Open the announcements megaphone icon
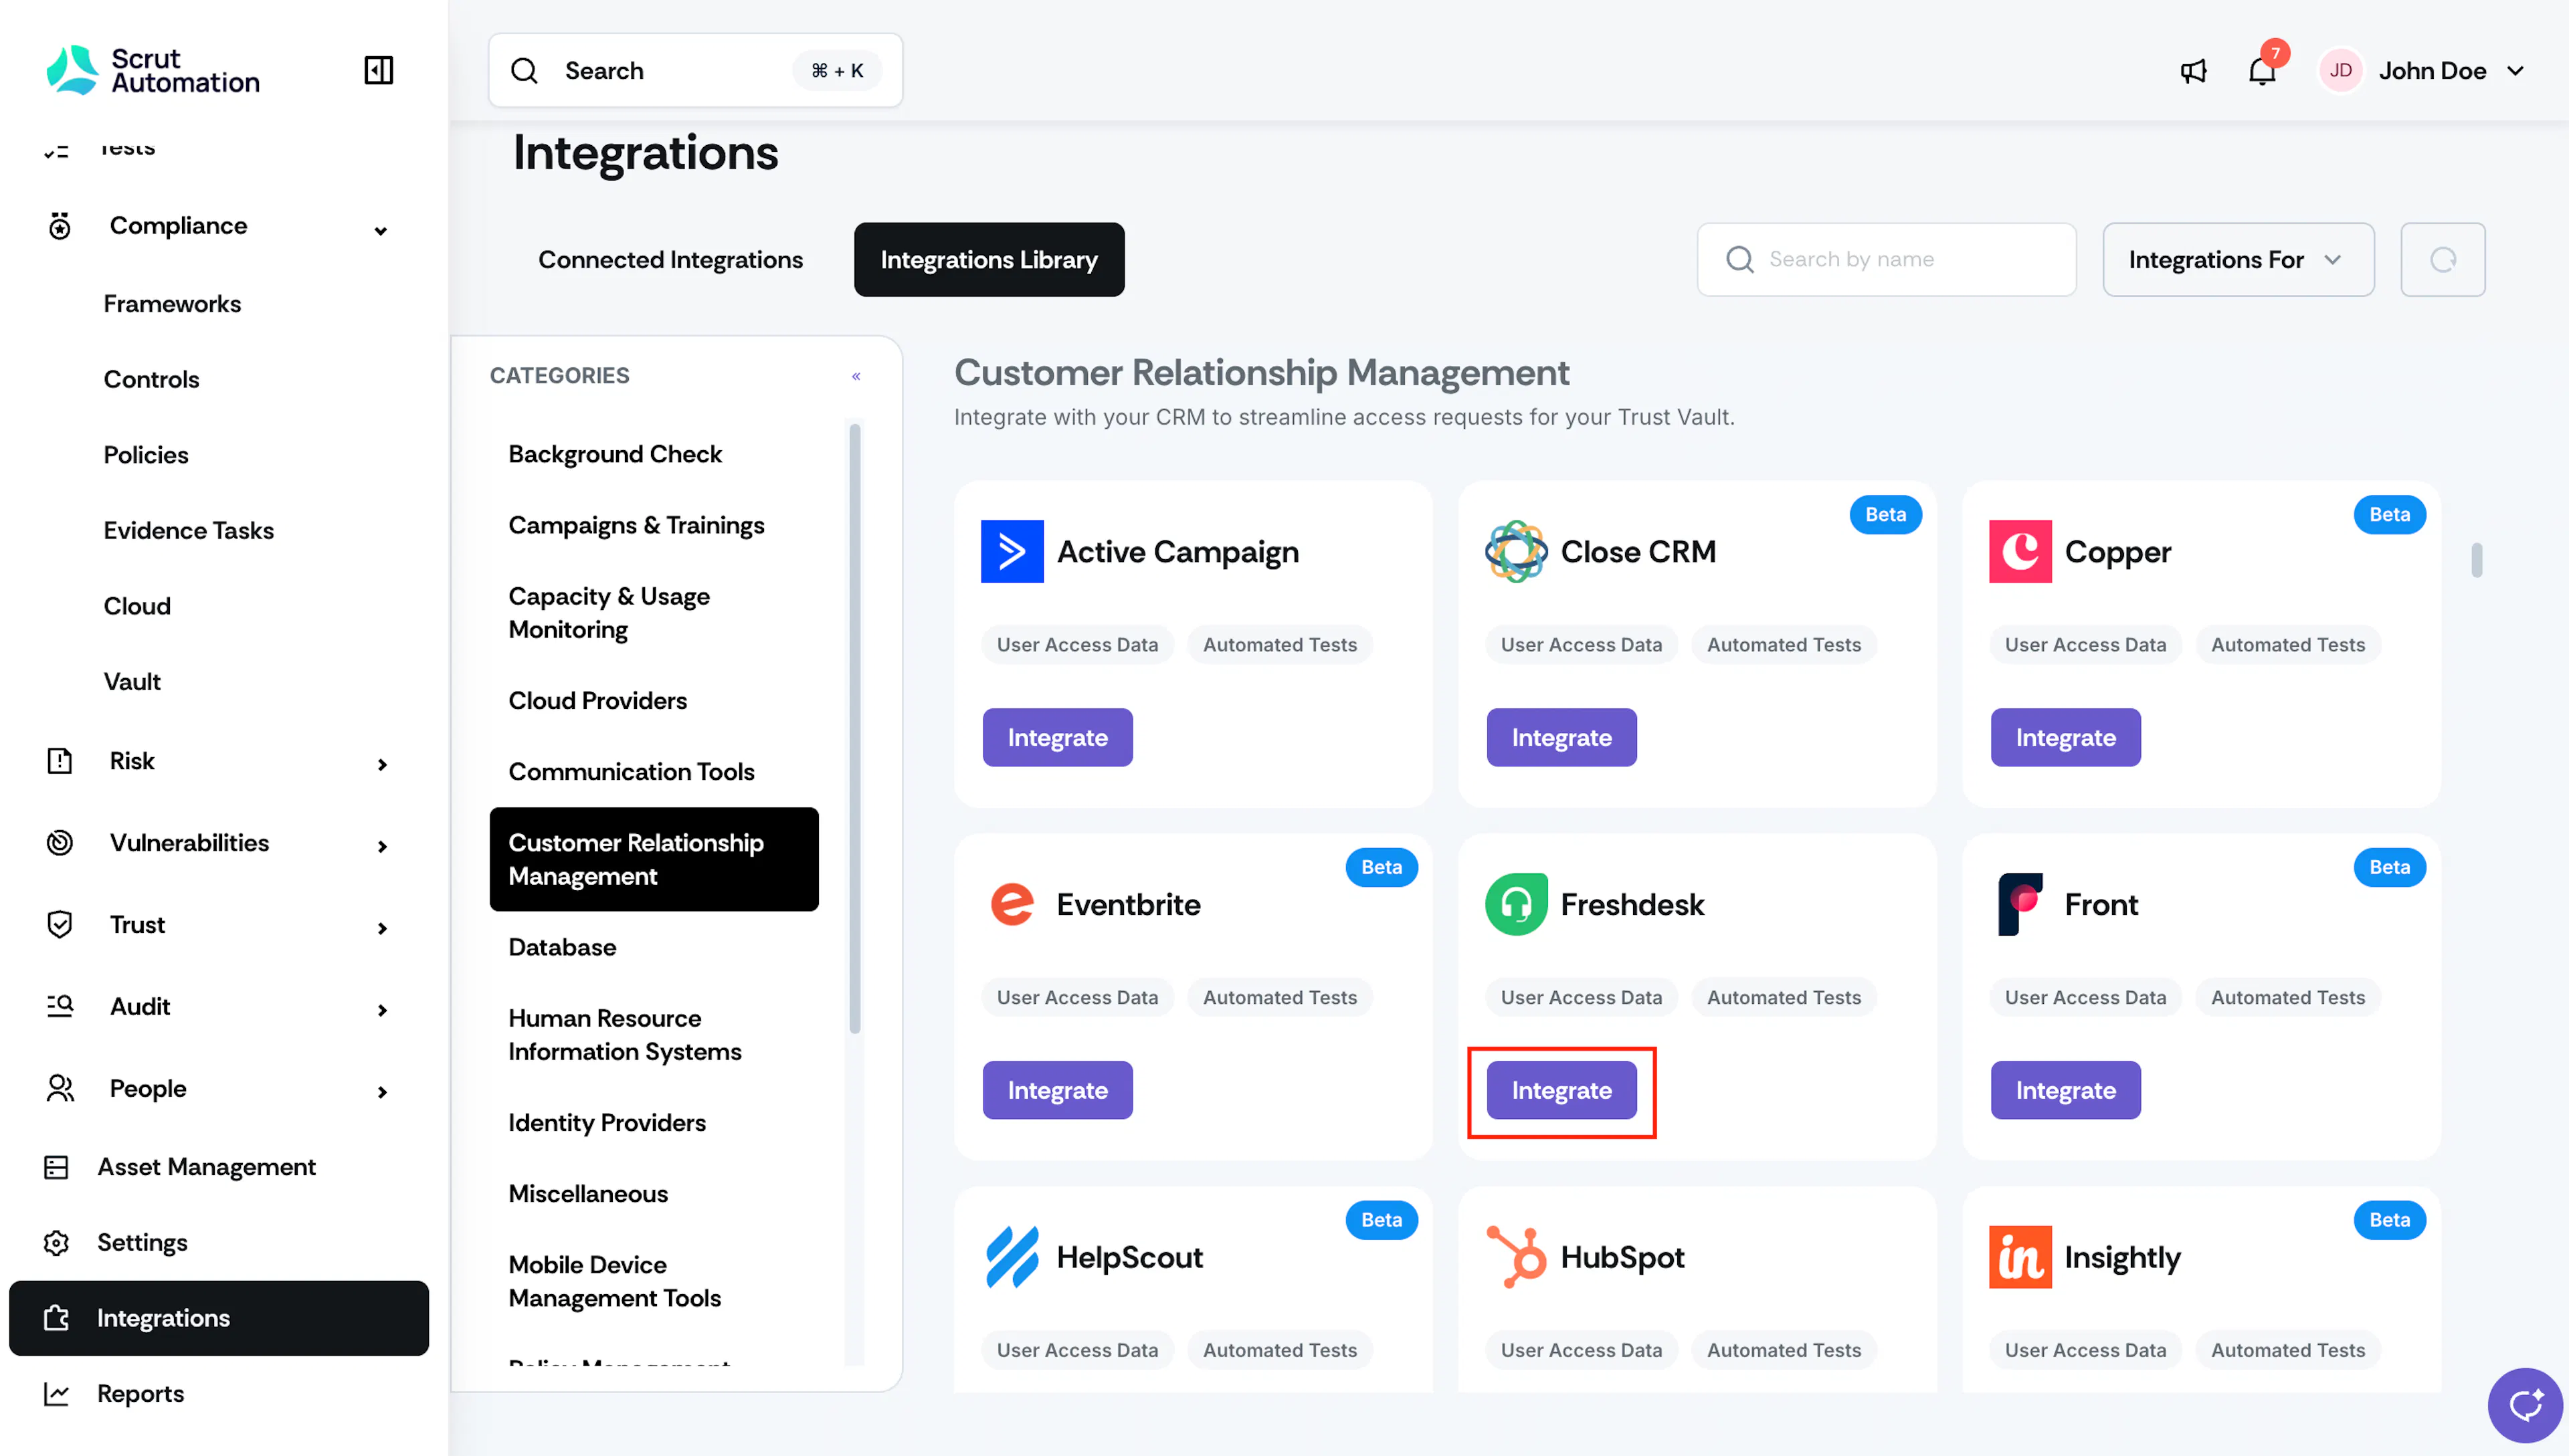This screenshot has height=1456, width=2569. [2193, 71]
